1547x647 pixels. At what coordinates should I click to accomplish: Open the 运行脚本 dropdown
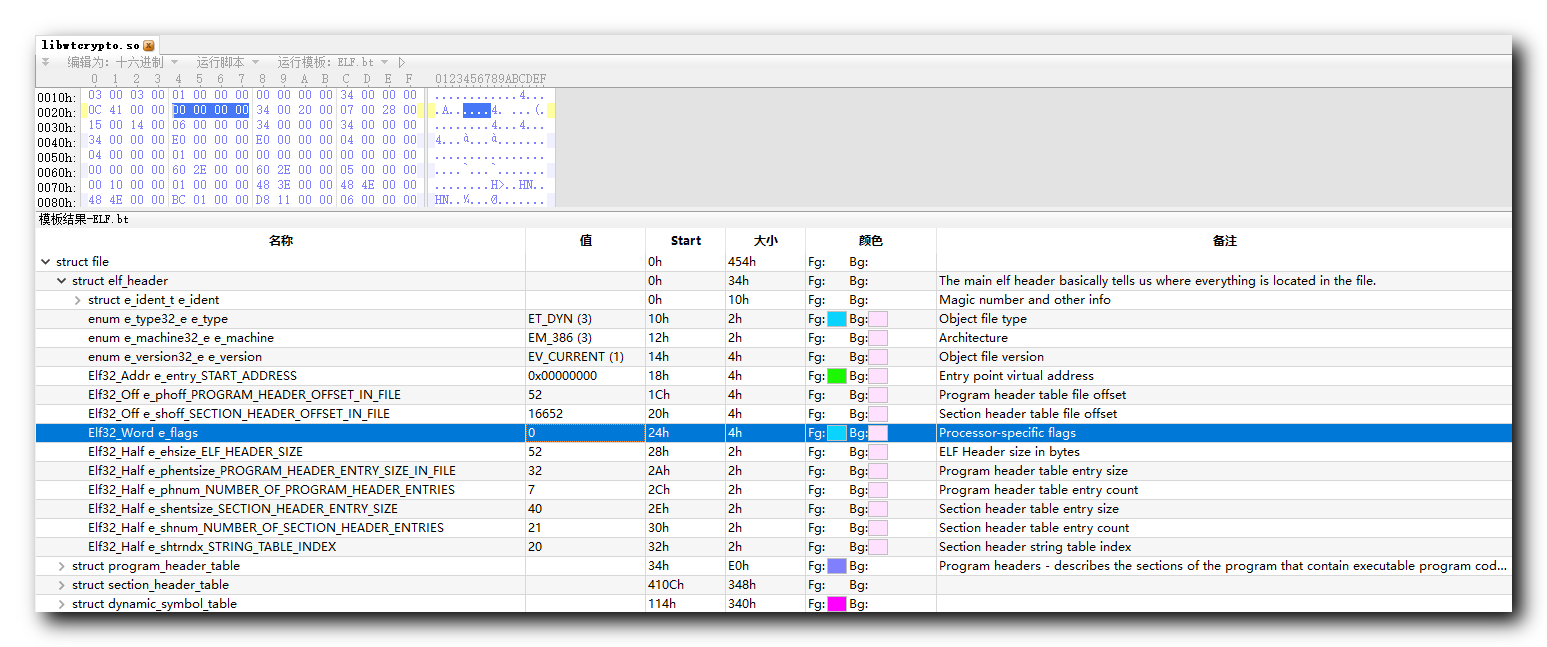pyautogui.click(x=227, y=62)
